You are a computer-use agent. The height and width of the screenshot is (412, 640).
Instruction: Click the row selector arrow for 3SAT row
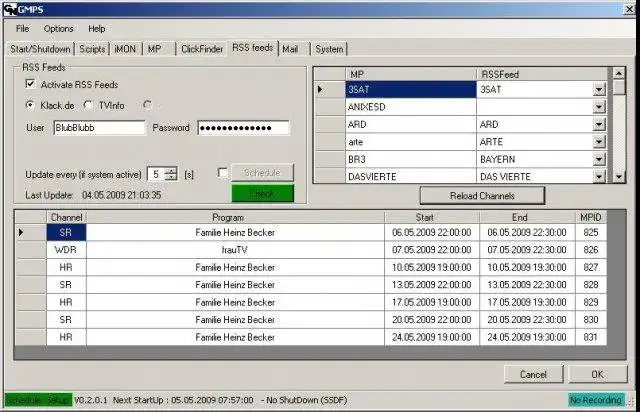click(329, 89)
